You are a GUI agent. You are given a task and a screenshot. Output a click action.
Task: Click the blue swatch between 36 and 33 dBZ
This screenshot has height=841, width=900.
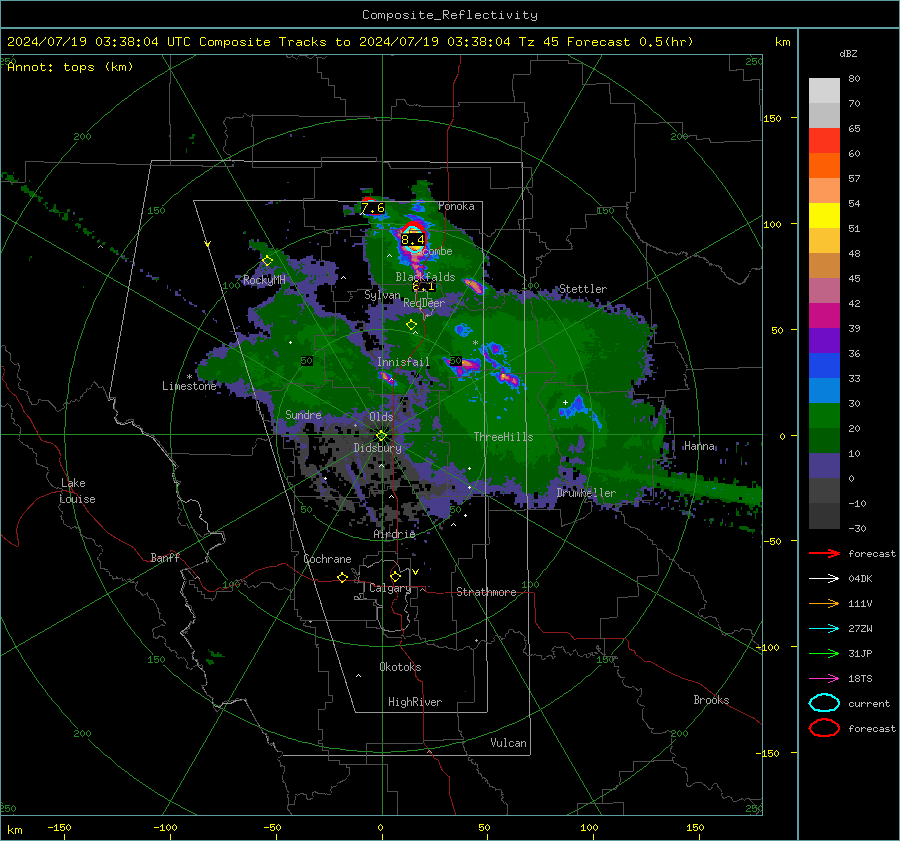(824, 366)
